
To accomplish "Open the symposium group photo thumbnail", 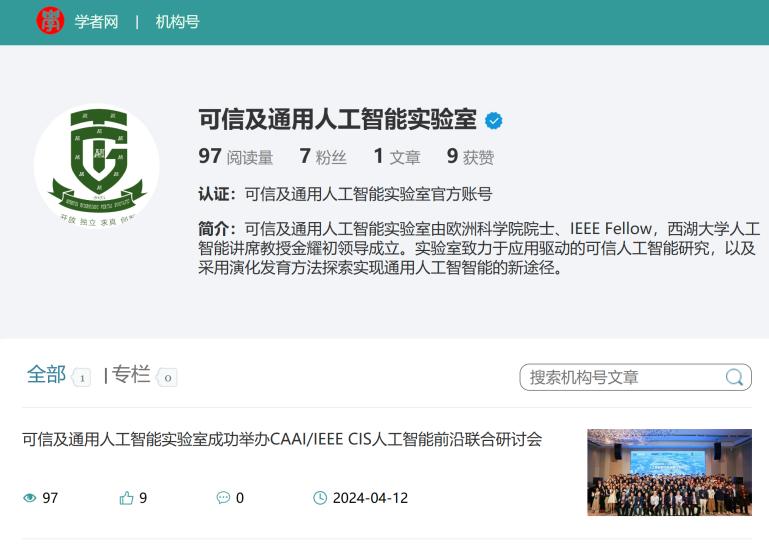I will 669,472.
